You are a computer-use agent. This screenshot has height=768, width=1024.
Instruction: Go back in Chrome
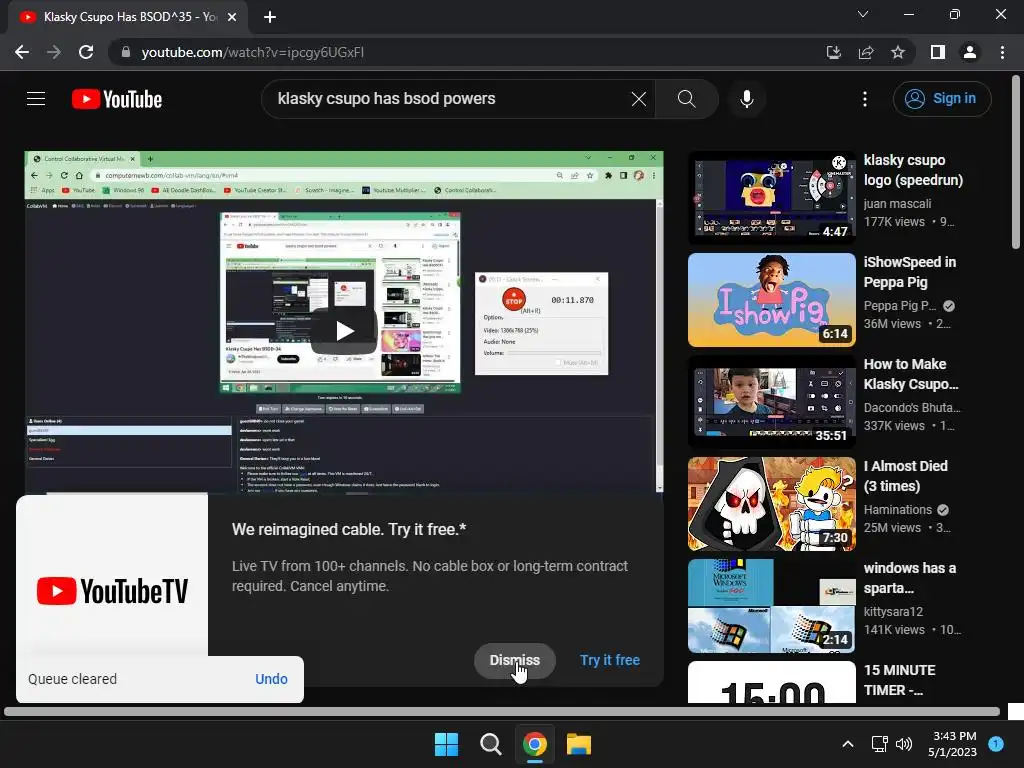coord(22,52)
